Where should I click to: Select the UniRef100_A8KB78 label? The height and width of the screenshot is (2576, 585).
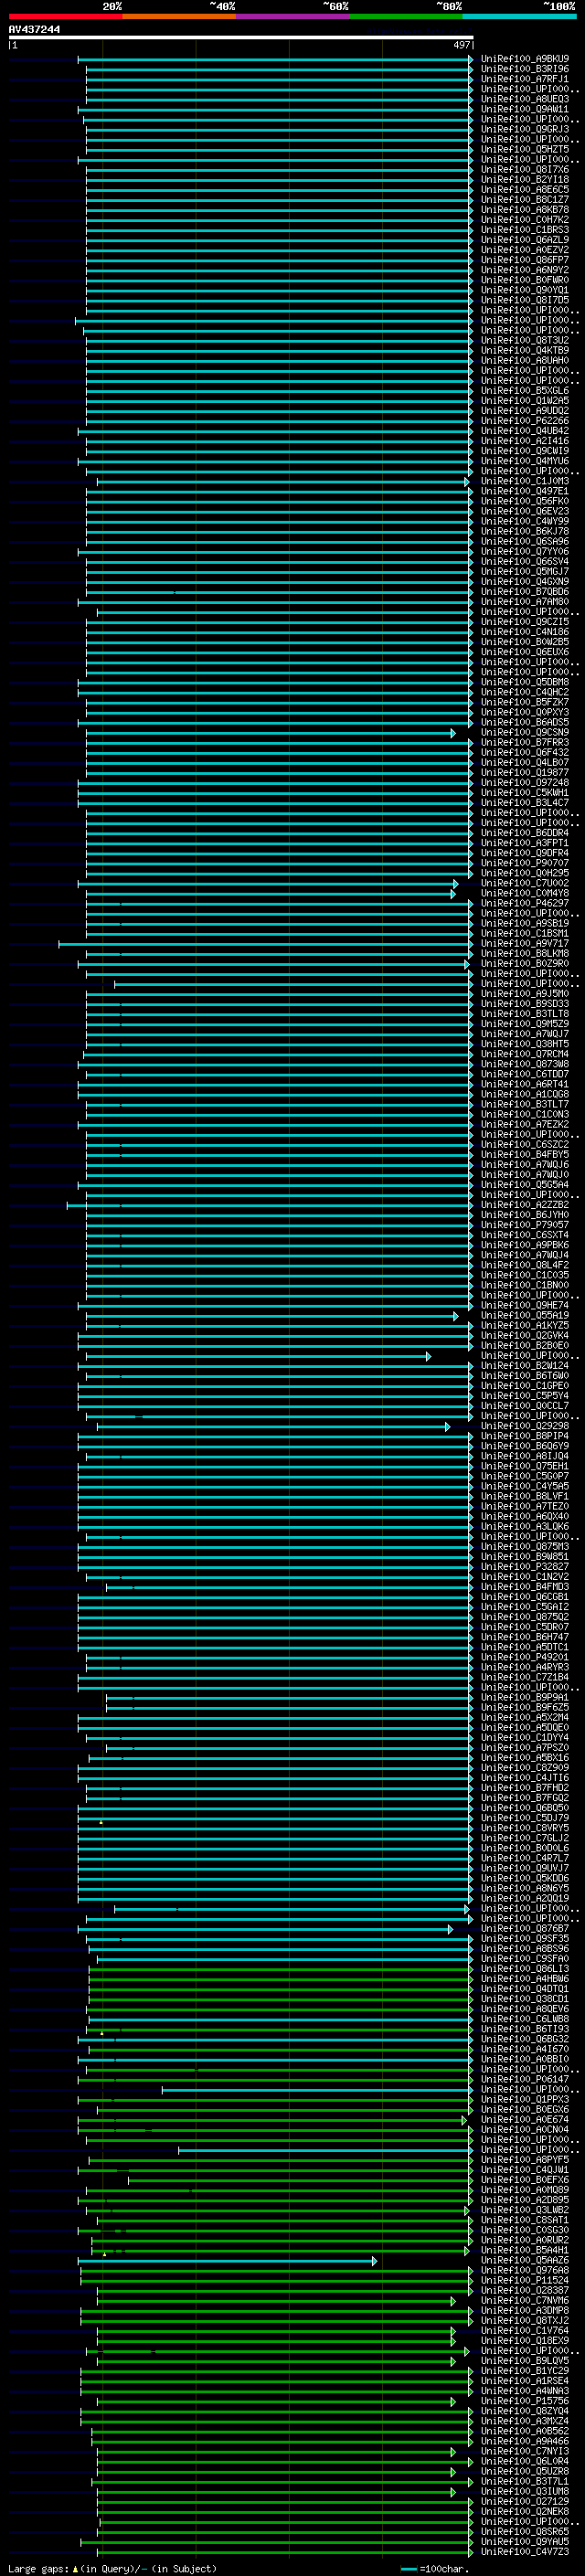525,209
